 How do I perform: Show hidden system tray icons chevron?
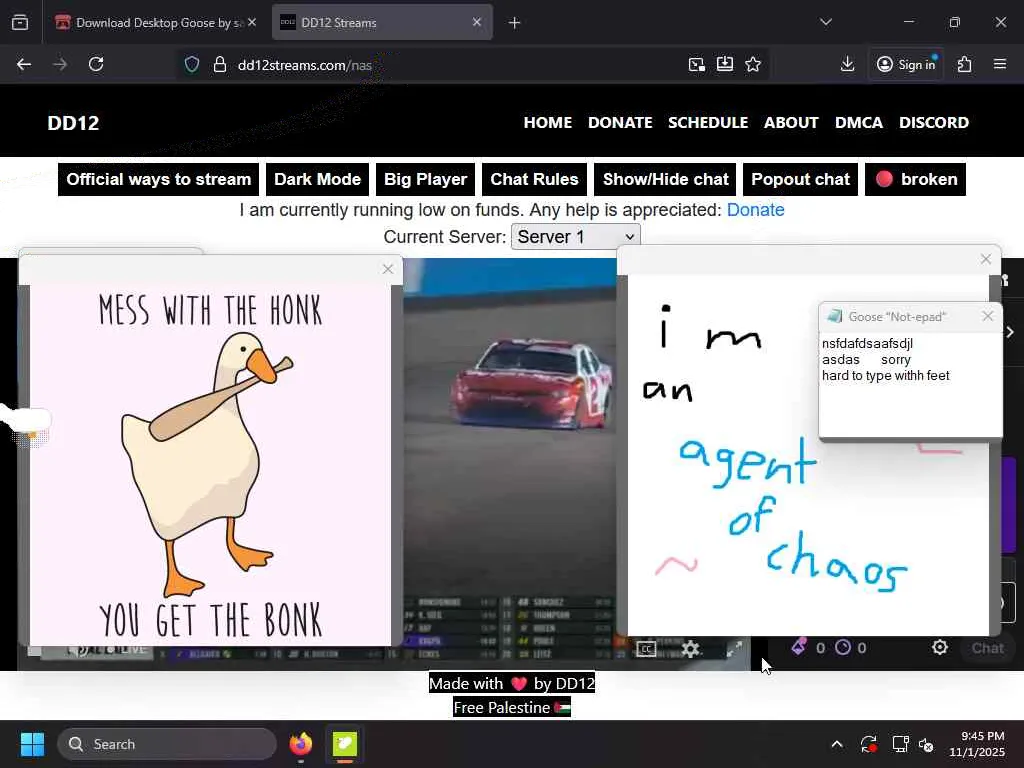(x=837, y=744)
